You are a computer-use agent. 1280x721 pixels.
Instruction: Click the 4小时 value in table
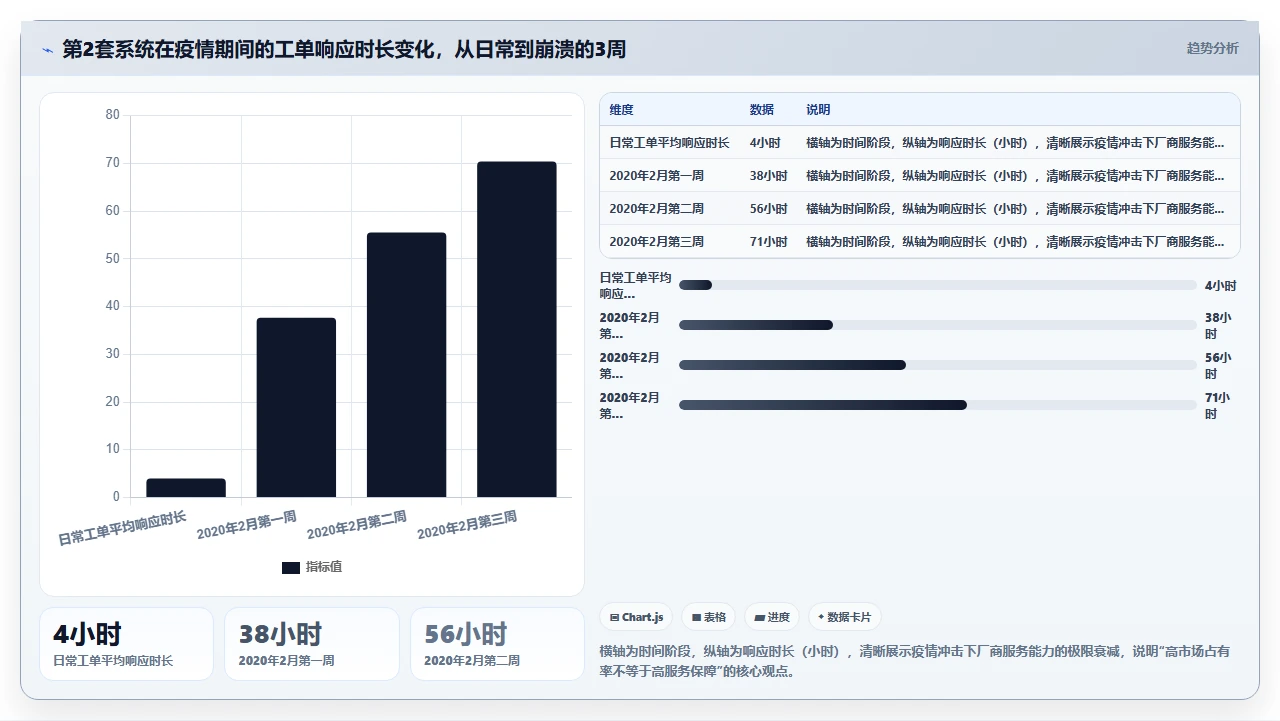[765, 143]
